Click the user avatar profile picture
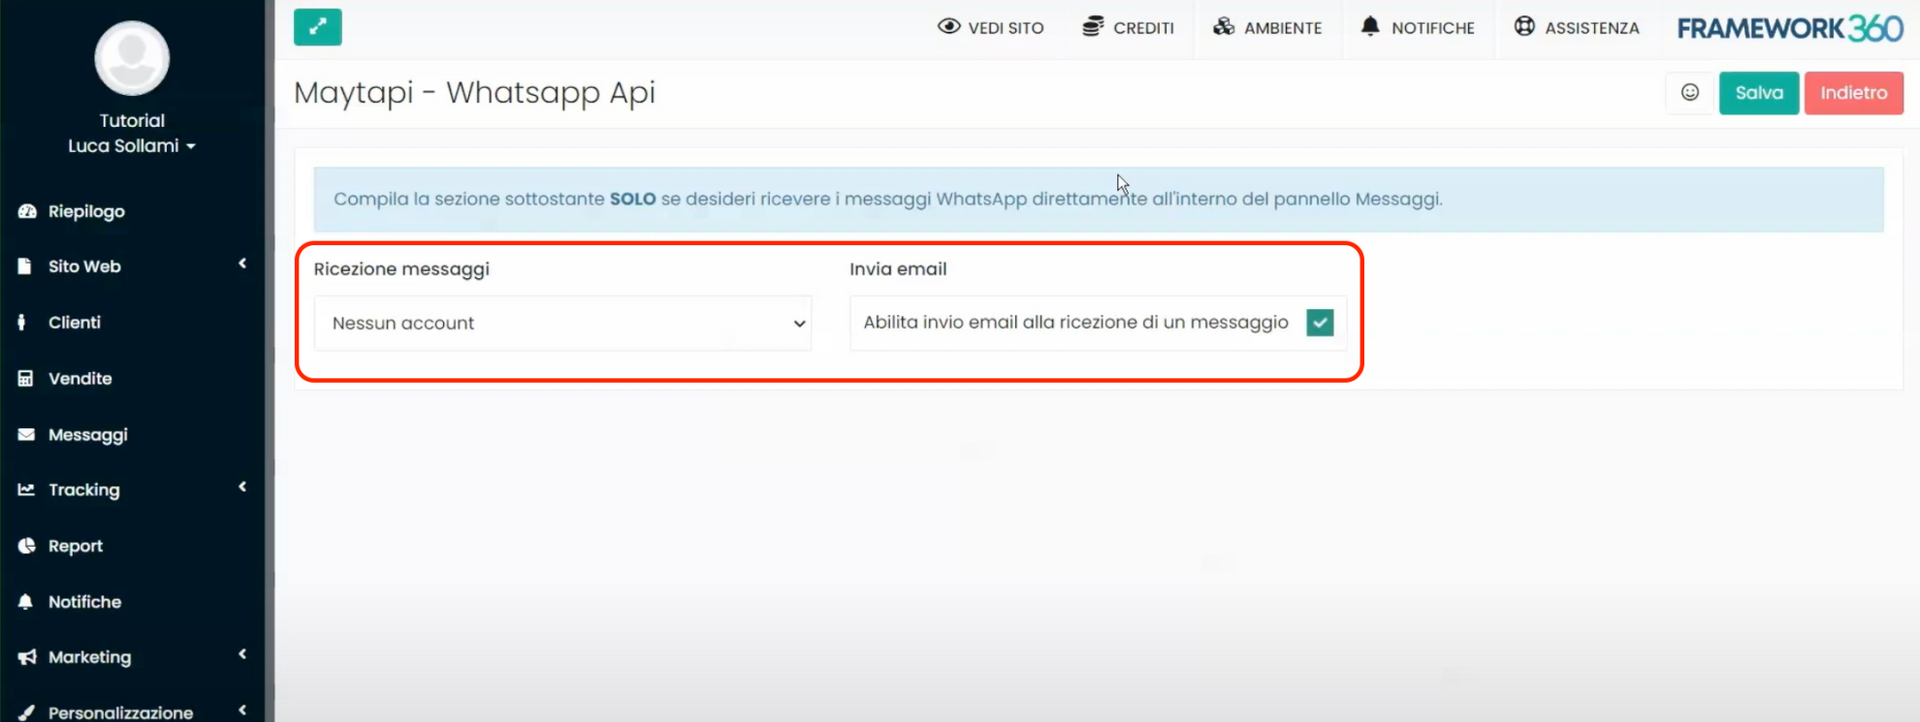 [132, 58]
